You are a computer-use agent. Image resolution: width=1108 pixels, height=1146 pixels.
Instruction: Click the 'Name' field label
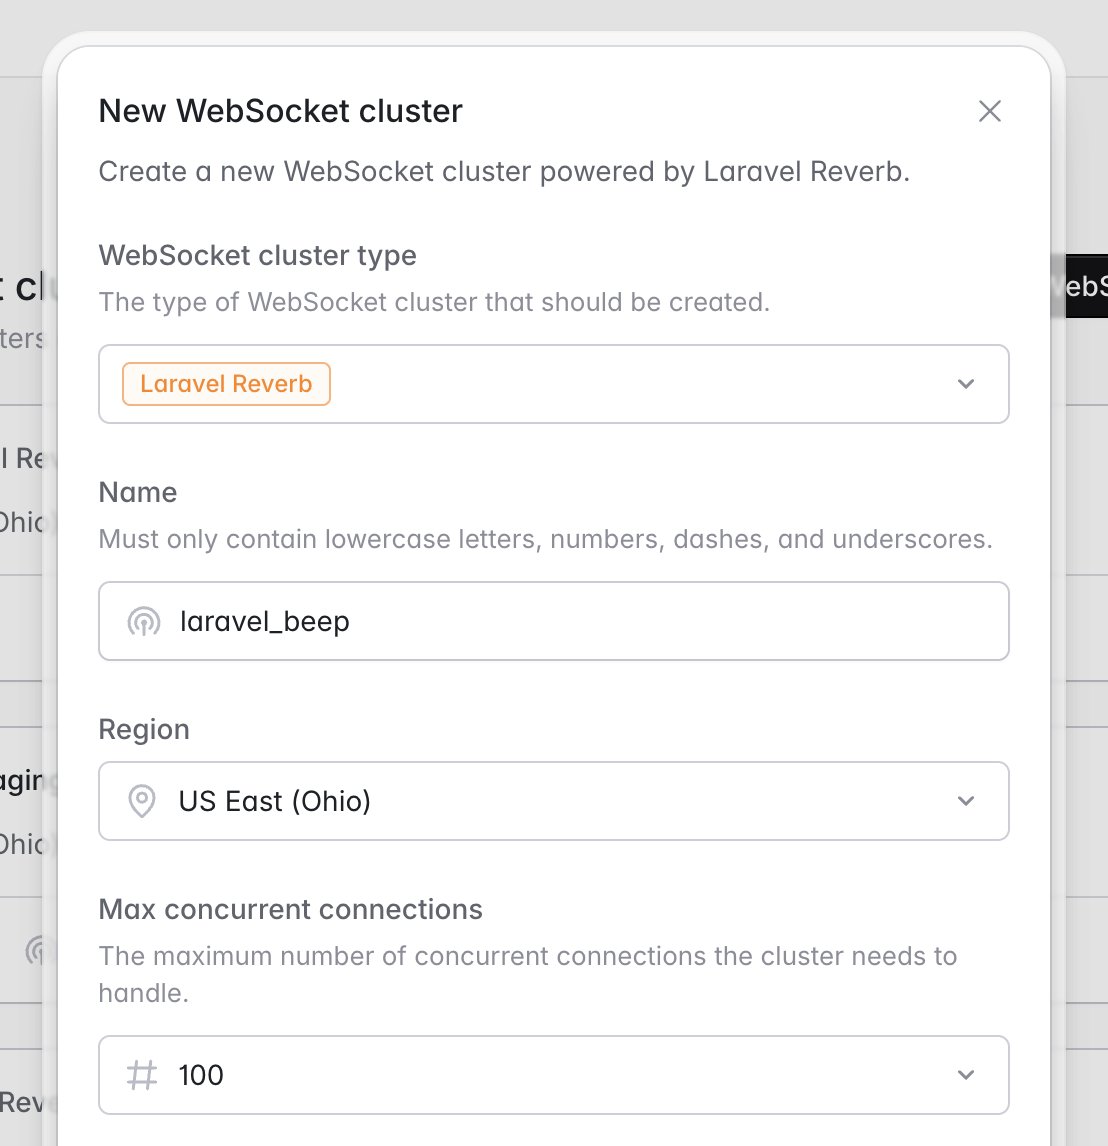click(138, 493)
